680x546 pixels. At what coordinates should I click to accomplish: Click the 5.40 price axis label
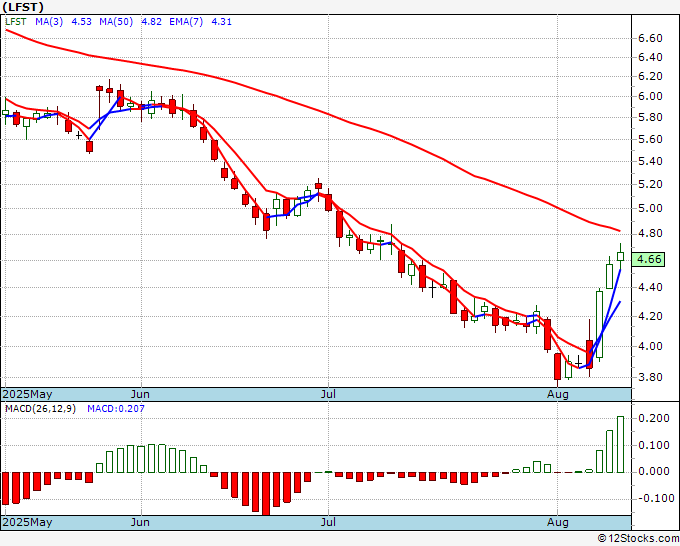tap(650, 161)
